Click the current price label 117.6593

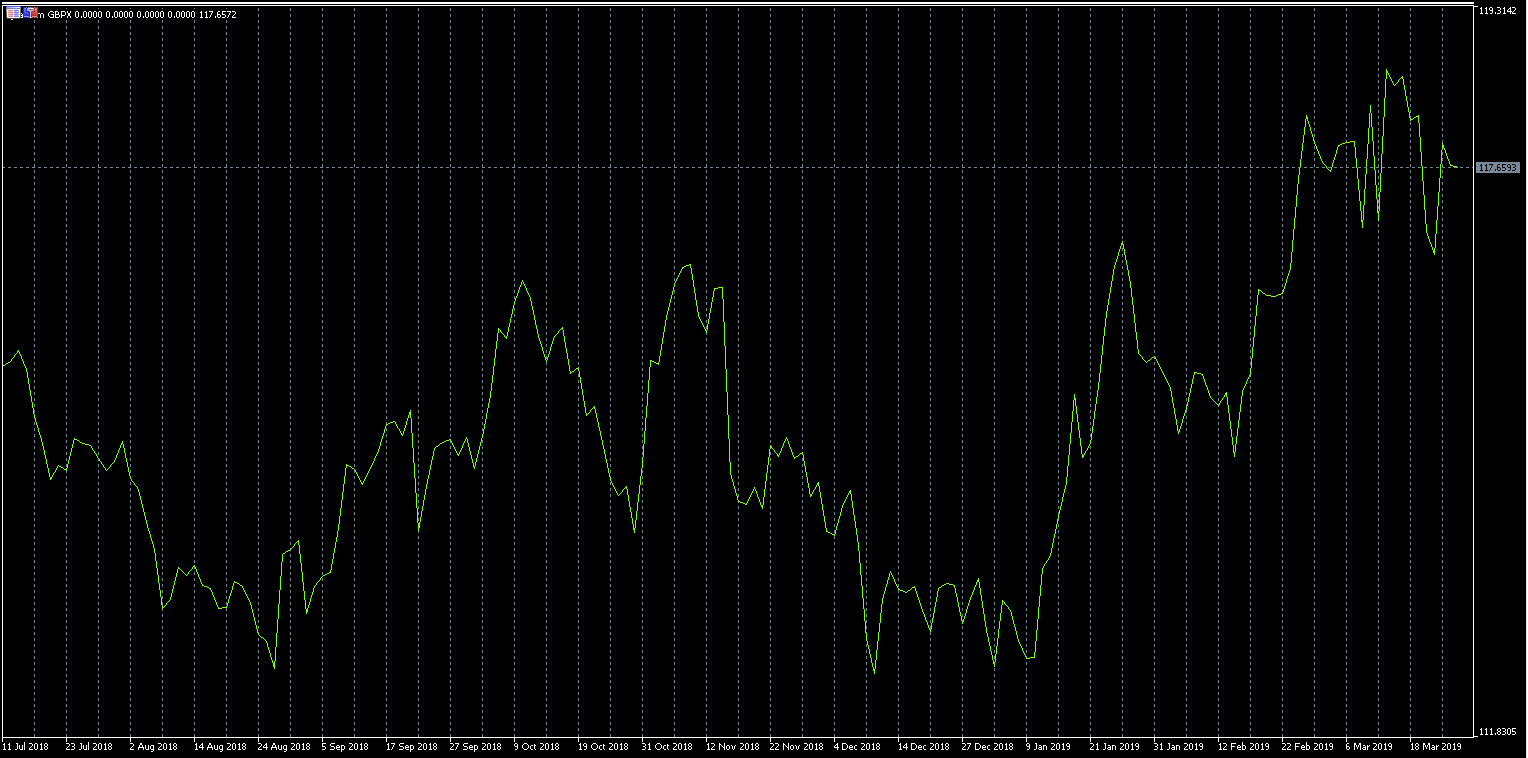(x=1497, y=168)
